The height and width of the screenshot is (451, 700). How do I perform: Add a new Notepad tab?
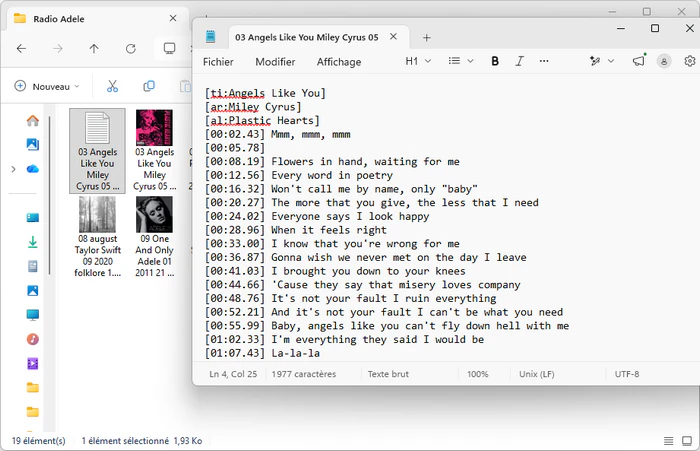pos(426,38)
